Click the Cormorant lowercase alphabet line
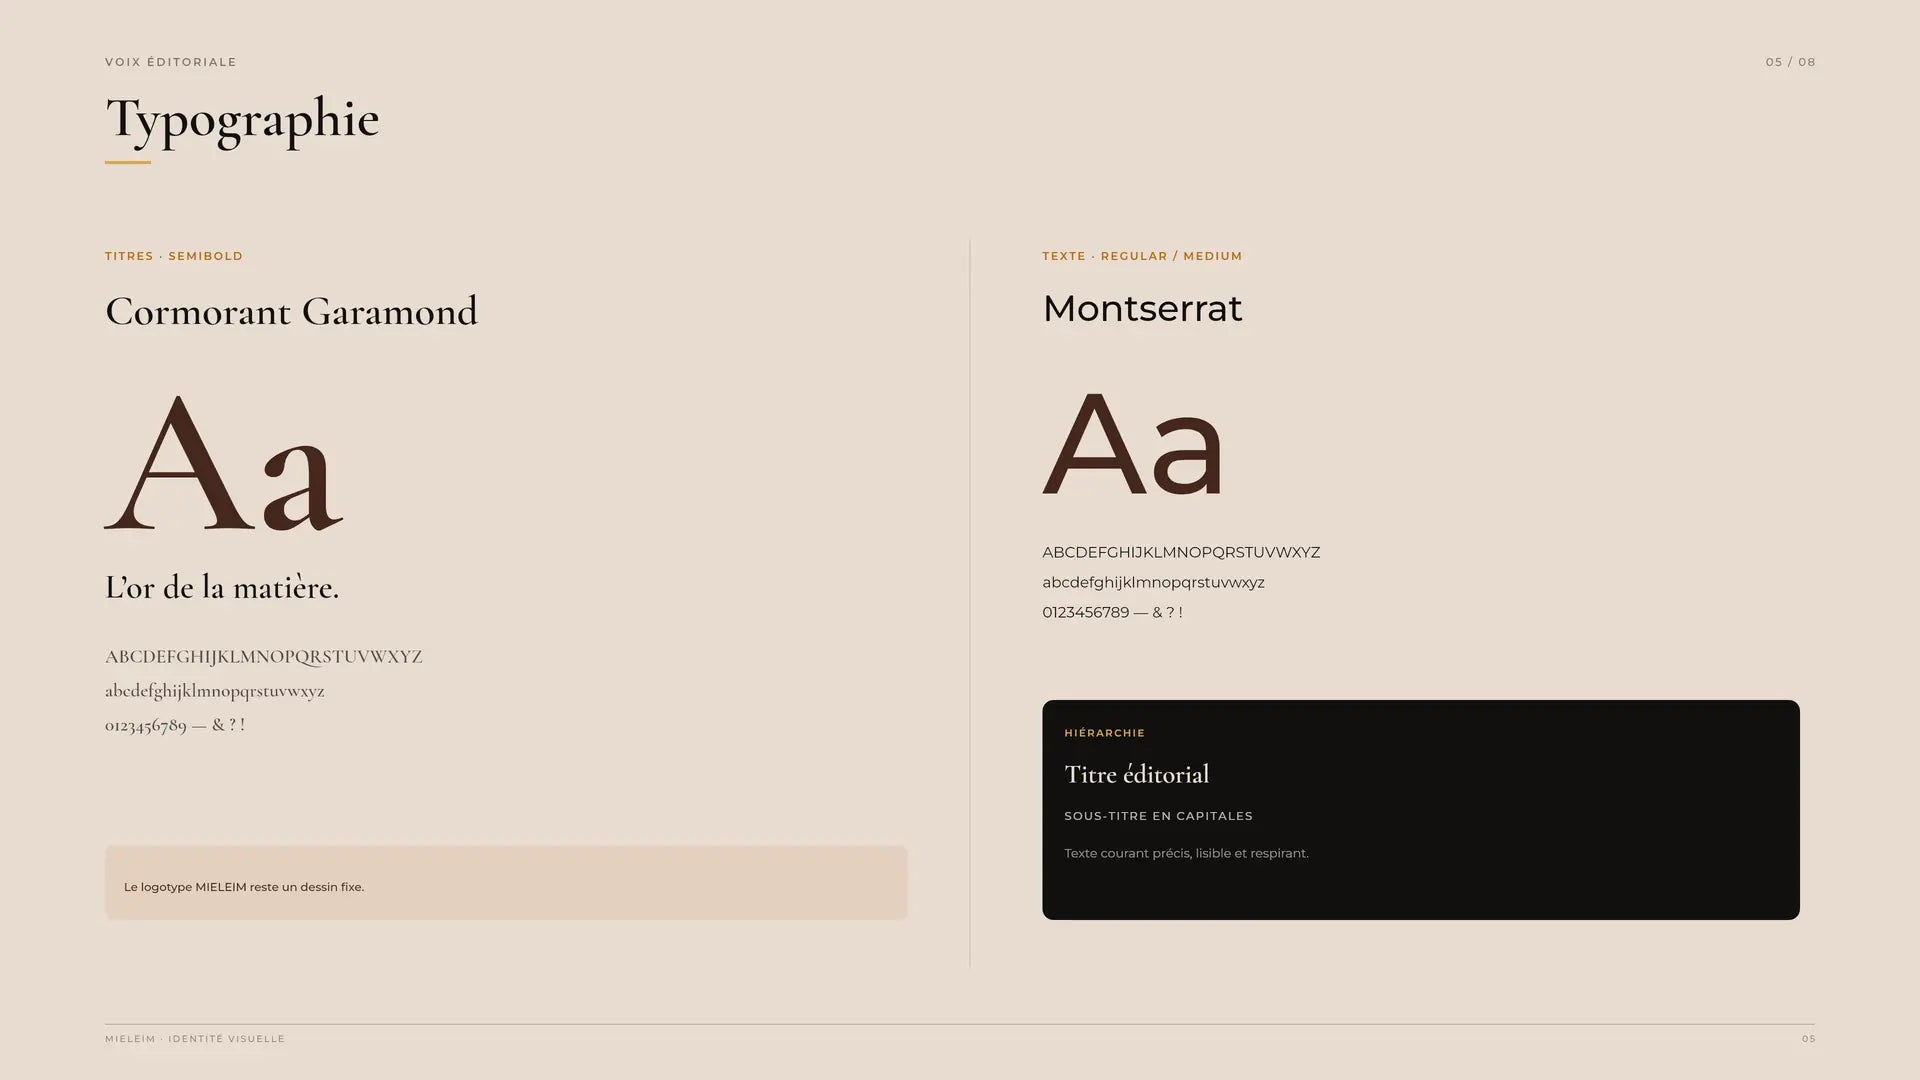 (x=215, y=691)
